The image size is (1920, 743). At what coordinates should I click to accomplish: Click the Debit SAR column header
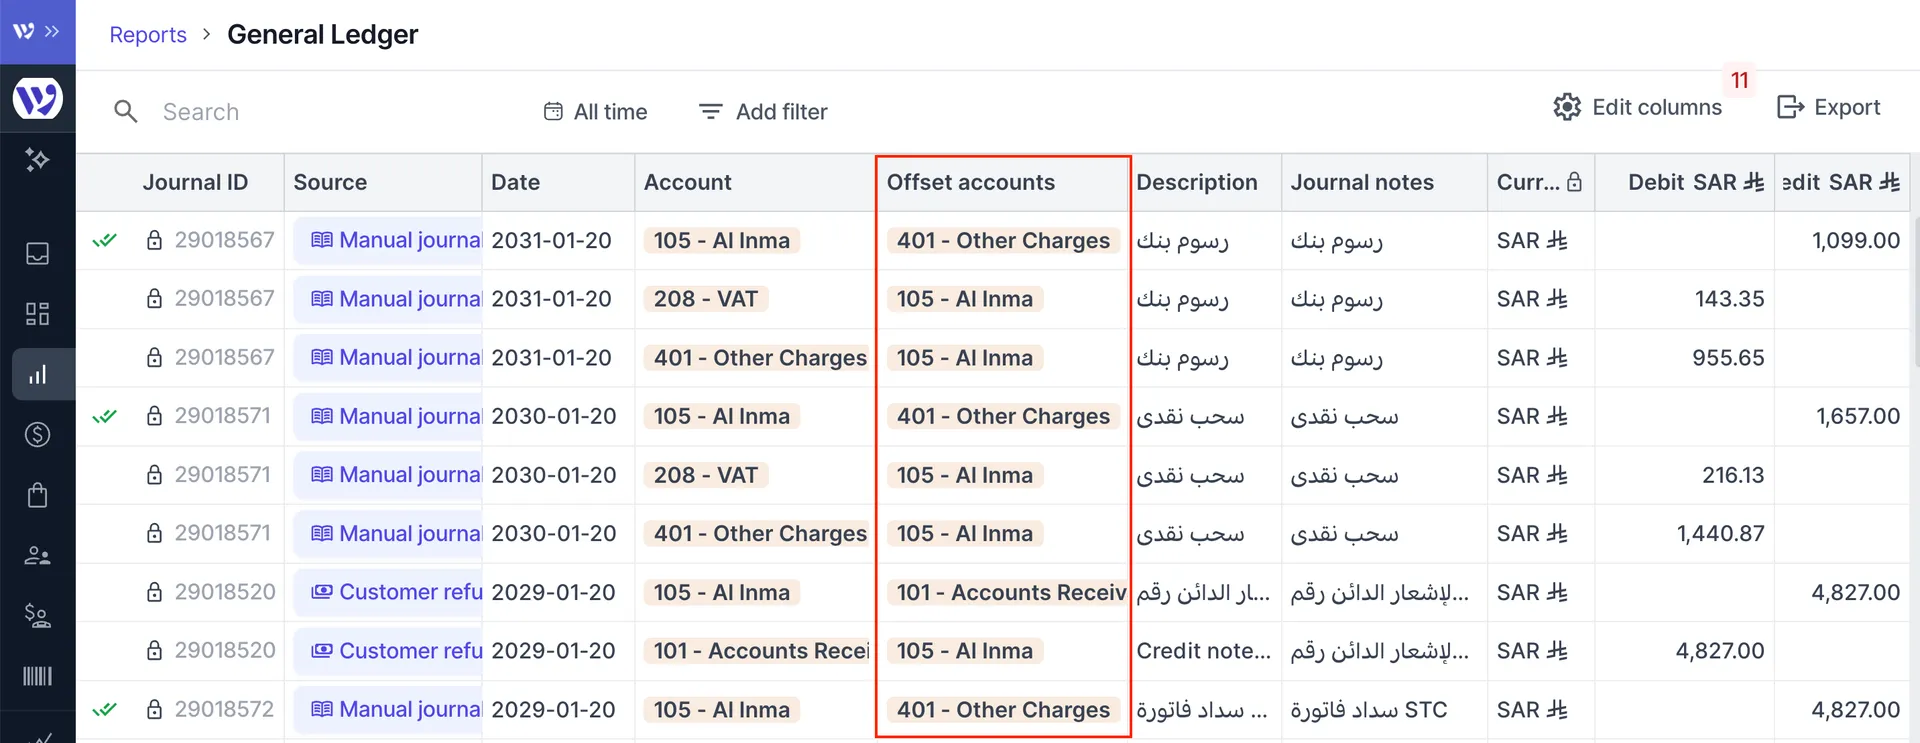coord(1696,182)
